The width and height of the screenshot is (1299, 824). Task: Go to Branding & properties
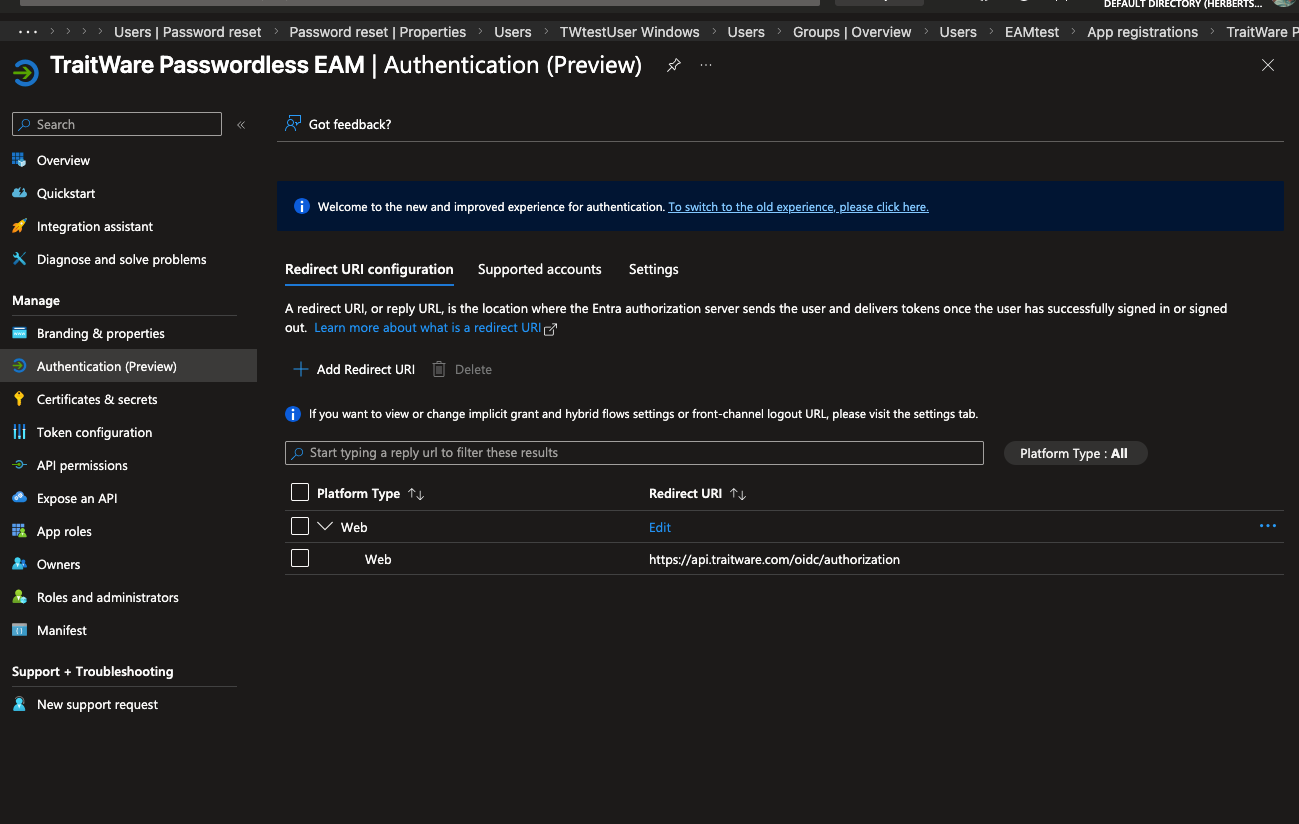101,333
